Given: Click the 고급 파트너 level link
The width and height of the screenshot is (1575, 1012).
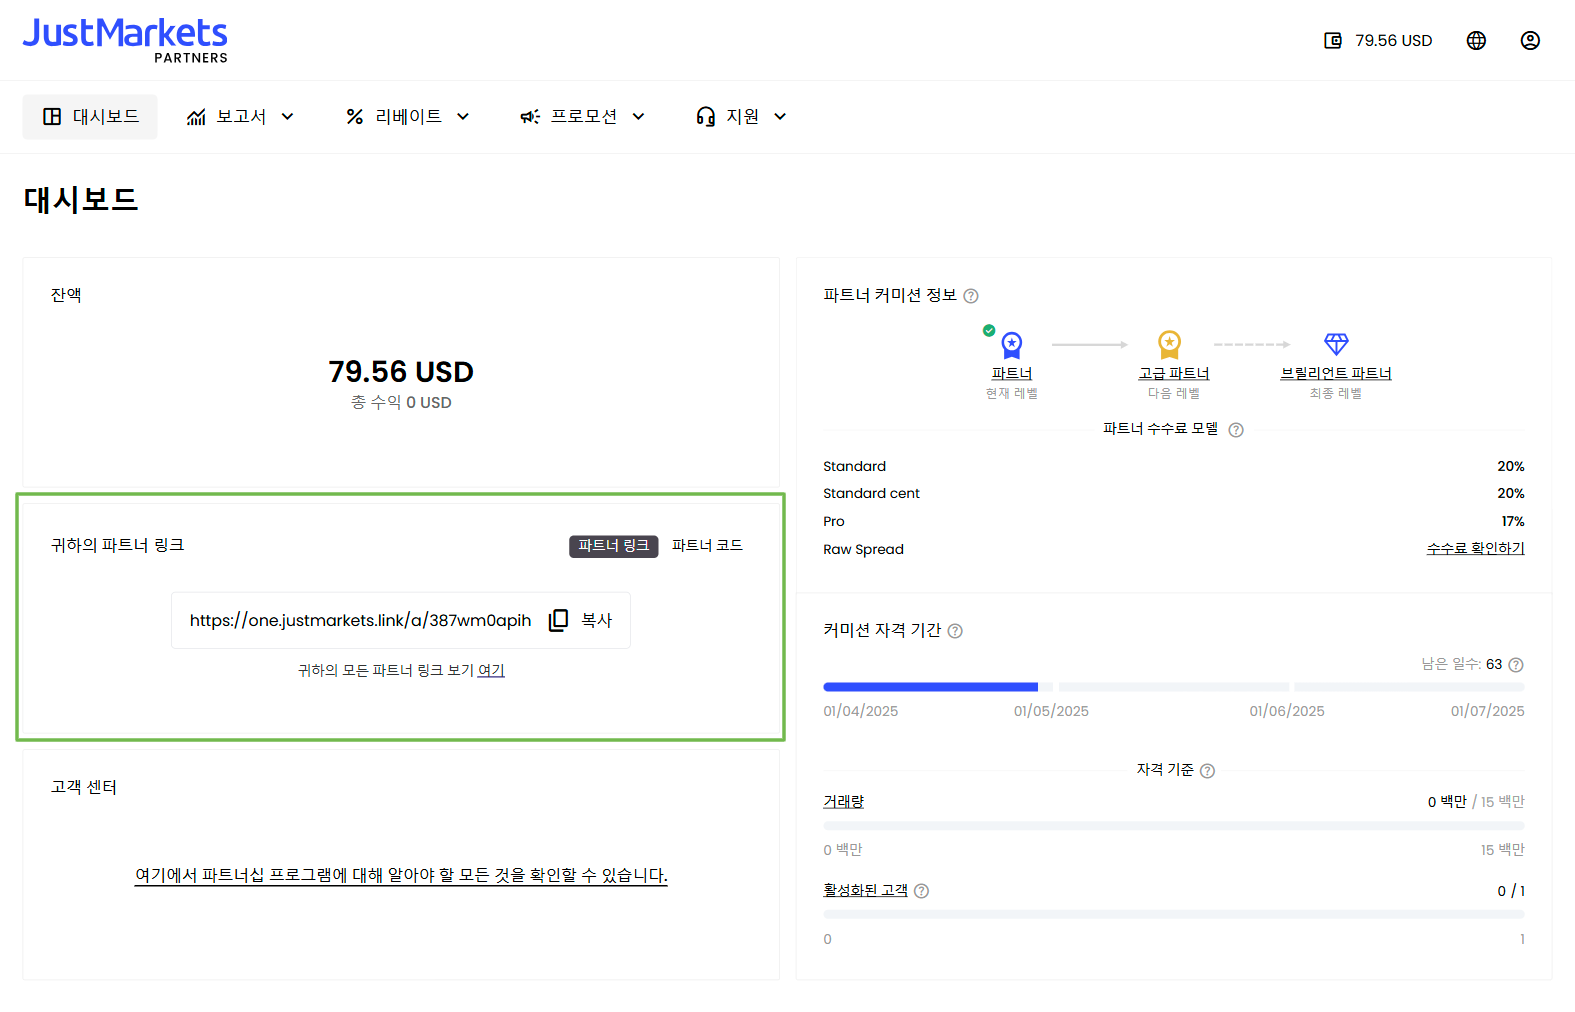Looking at the screenshot, I should click(1174, 374).
